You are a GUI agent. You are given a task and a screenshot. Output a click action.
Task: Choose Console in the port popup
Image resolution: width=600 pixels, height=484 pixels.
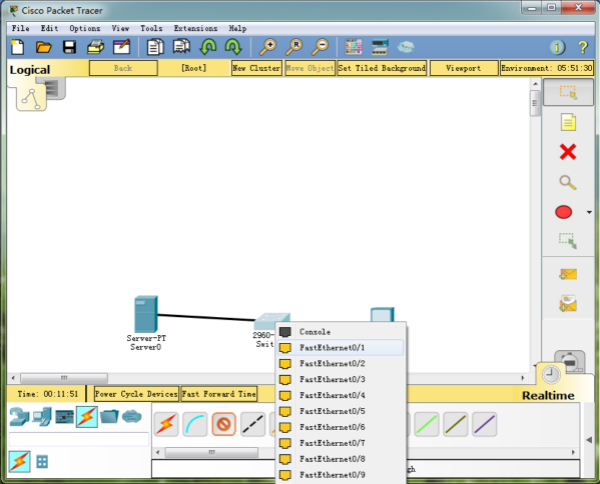(x=341, y=332)
